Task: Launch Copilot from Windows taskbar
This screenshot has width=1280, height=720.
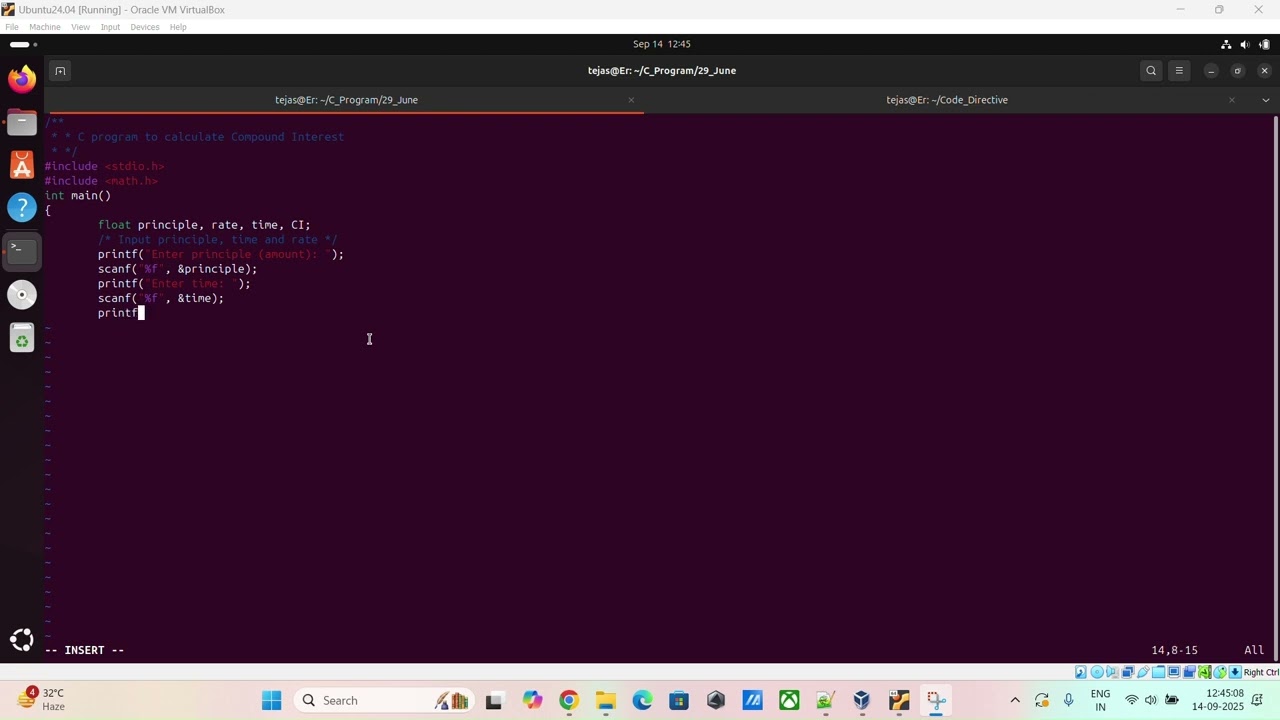Action: (531, 700)
